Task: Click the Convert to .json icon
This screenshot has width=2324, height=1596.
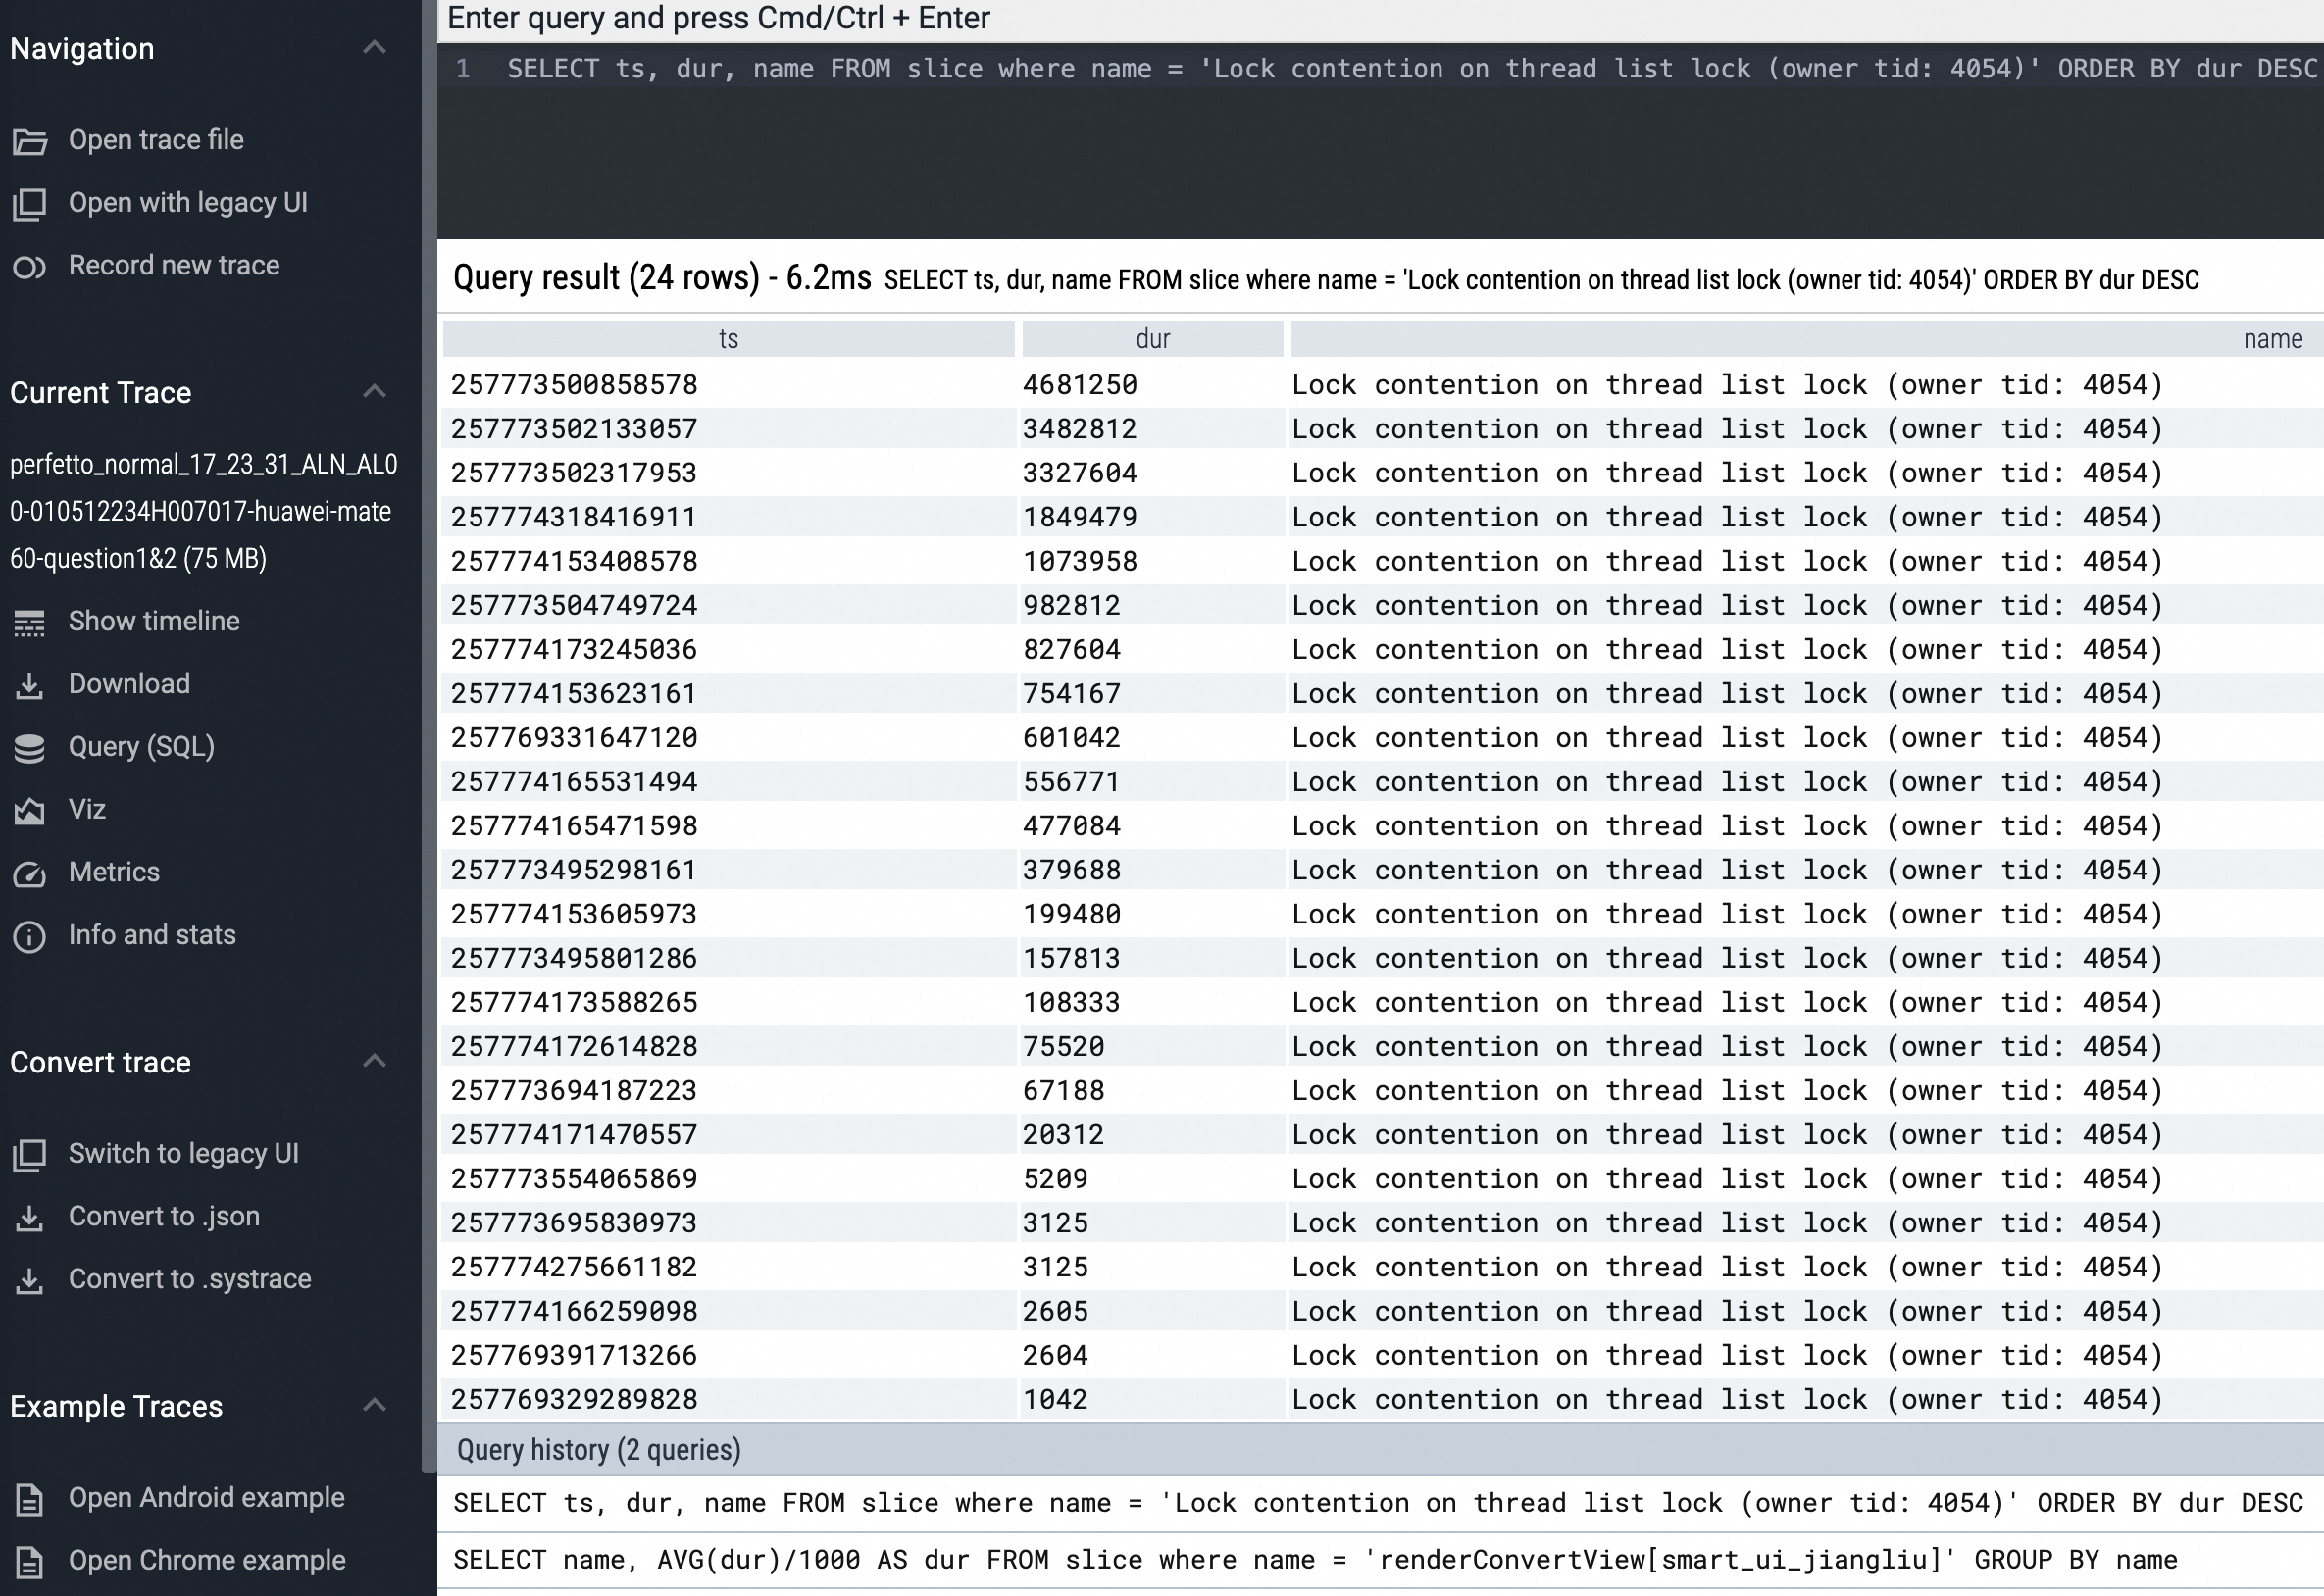Action: pos(30,1217)
